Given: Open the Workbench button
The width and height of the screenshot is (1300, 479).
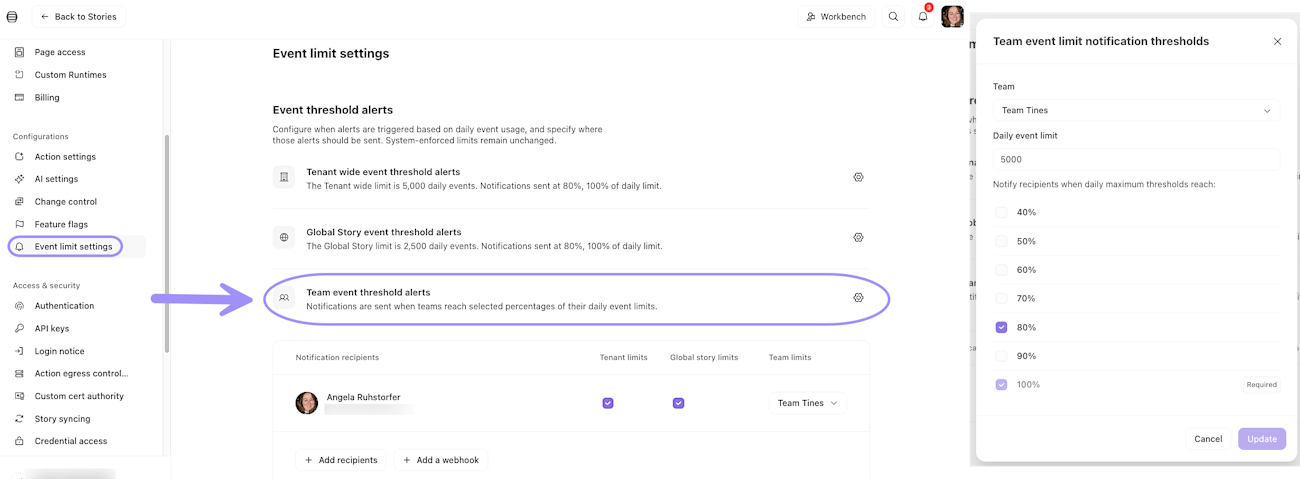Looking at the screenshot, I should (836, 17).
